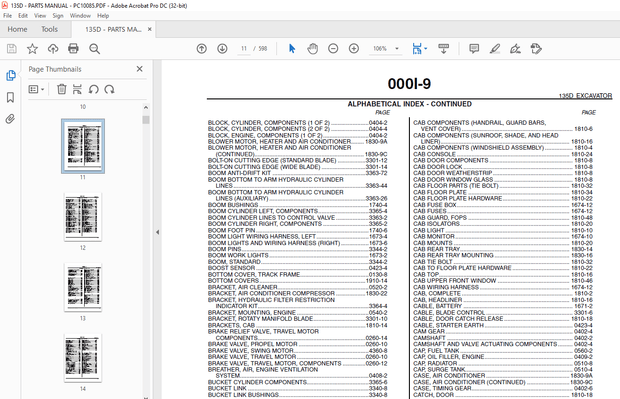Collapse the navigation pane with arrow
Screen dimensions: 620x399
point(157,232)
